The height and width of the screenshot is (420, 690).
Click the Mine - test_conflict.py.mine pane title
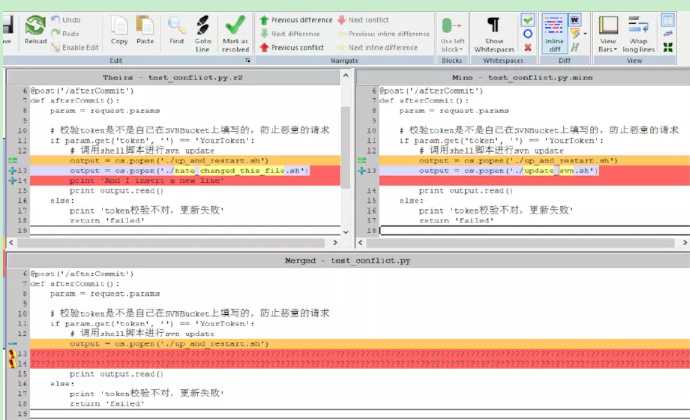coord(522,77)
